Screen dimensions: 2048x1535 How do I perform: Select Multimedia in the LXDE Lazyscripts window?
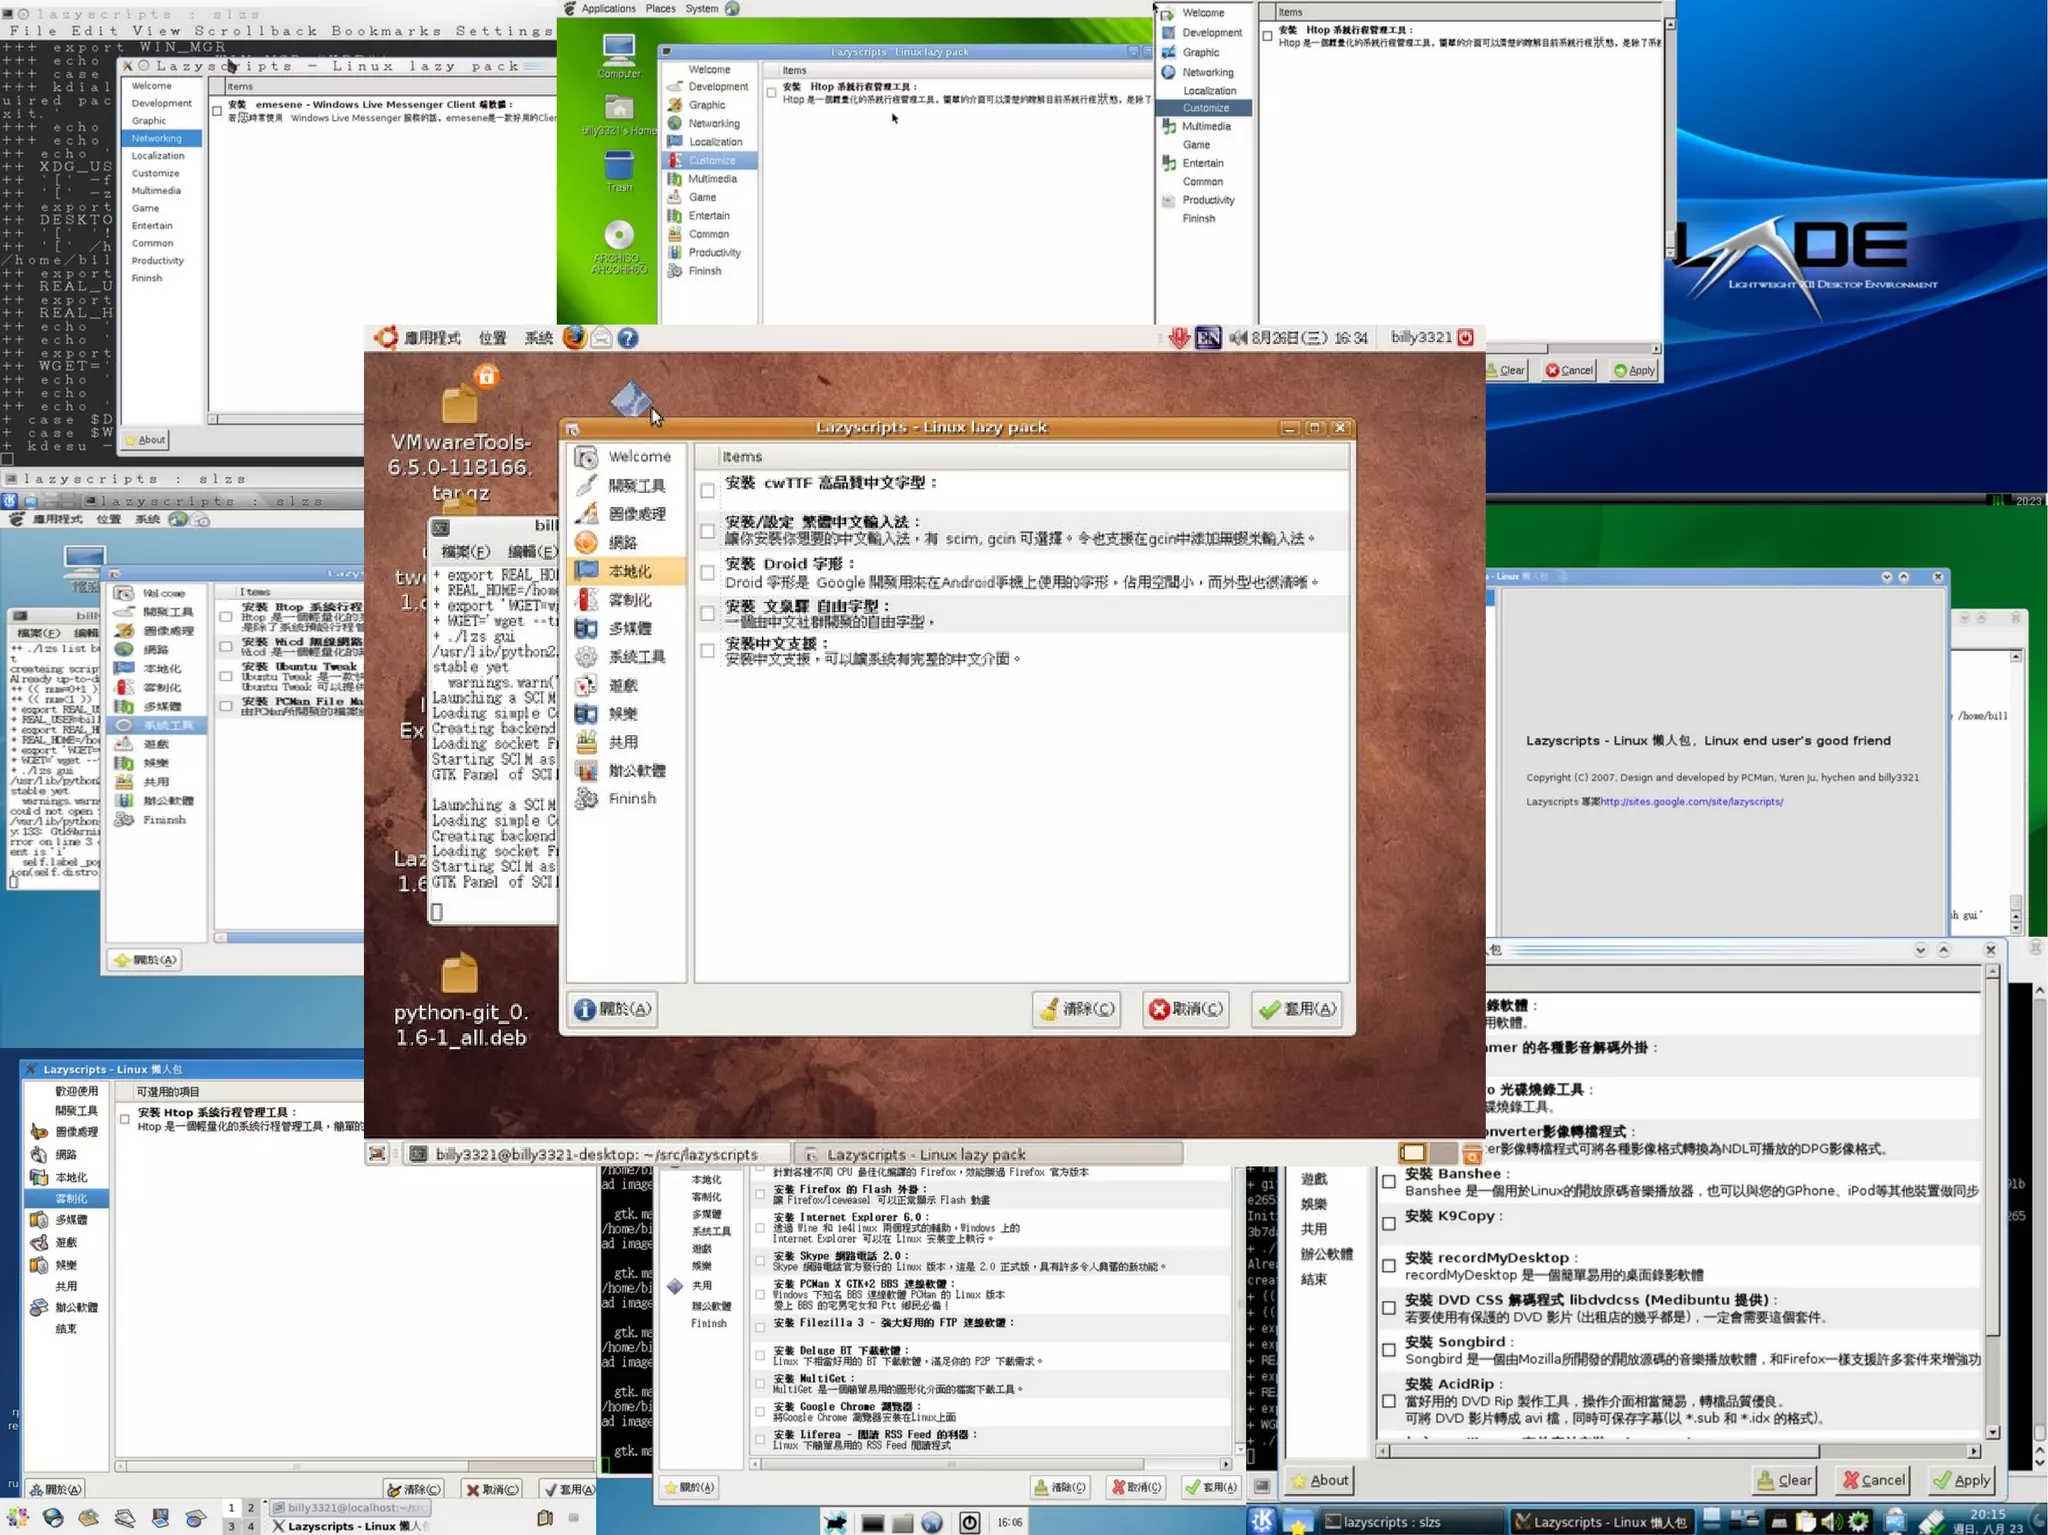1205,126
